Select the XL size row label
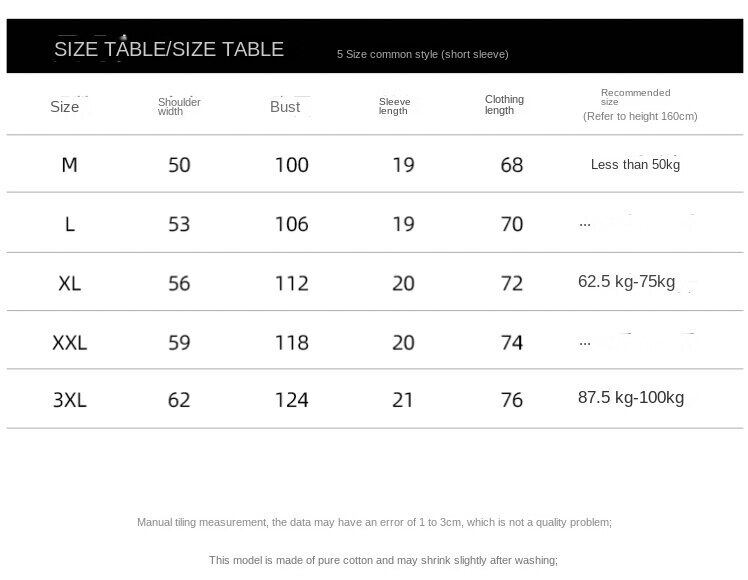The width and height of the screenshot is (748, 580). click(x=70, y=283)
